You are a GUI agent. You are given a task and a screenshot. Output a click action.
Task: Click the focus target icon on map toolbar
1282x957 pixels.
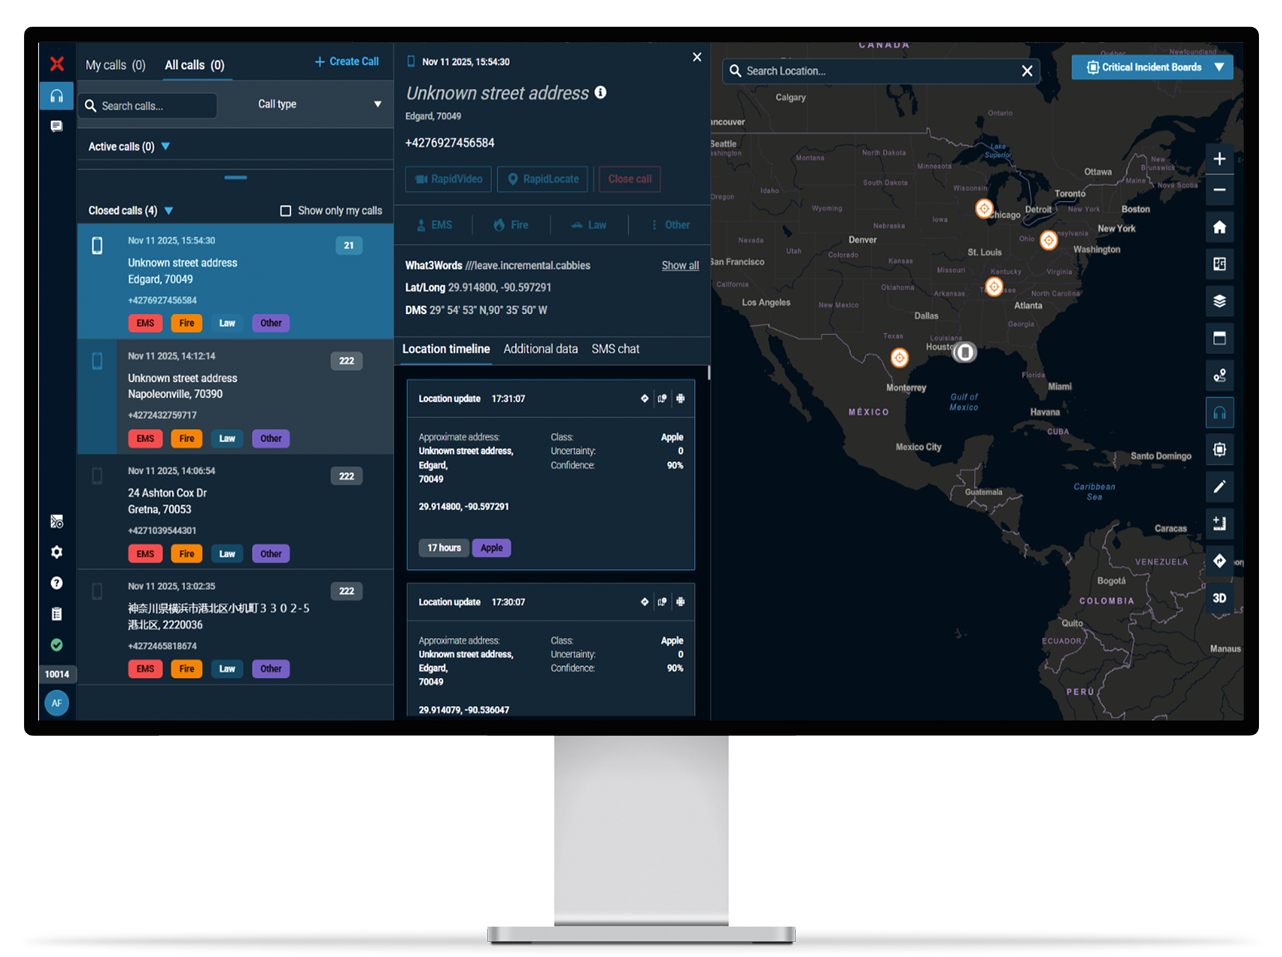tap(1219, 450)
